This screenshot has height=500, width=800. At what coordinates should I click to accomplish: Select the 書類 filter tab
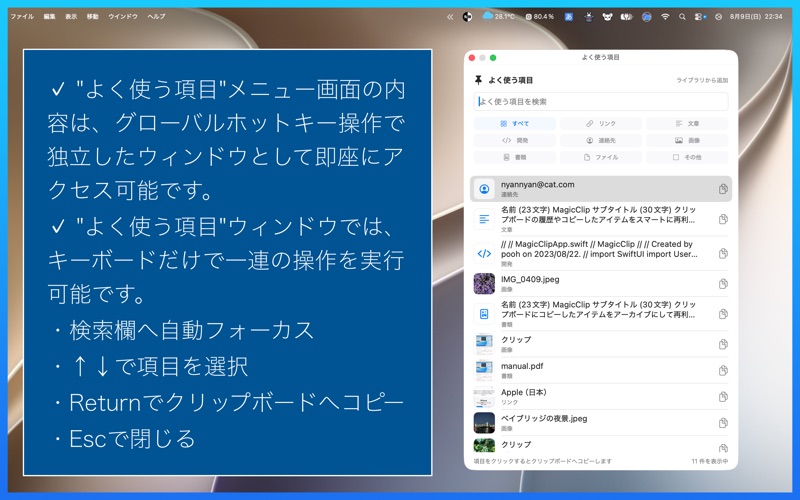[x=514, y=157]
